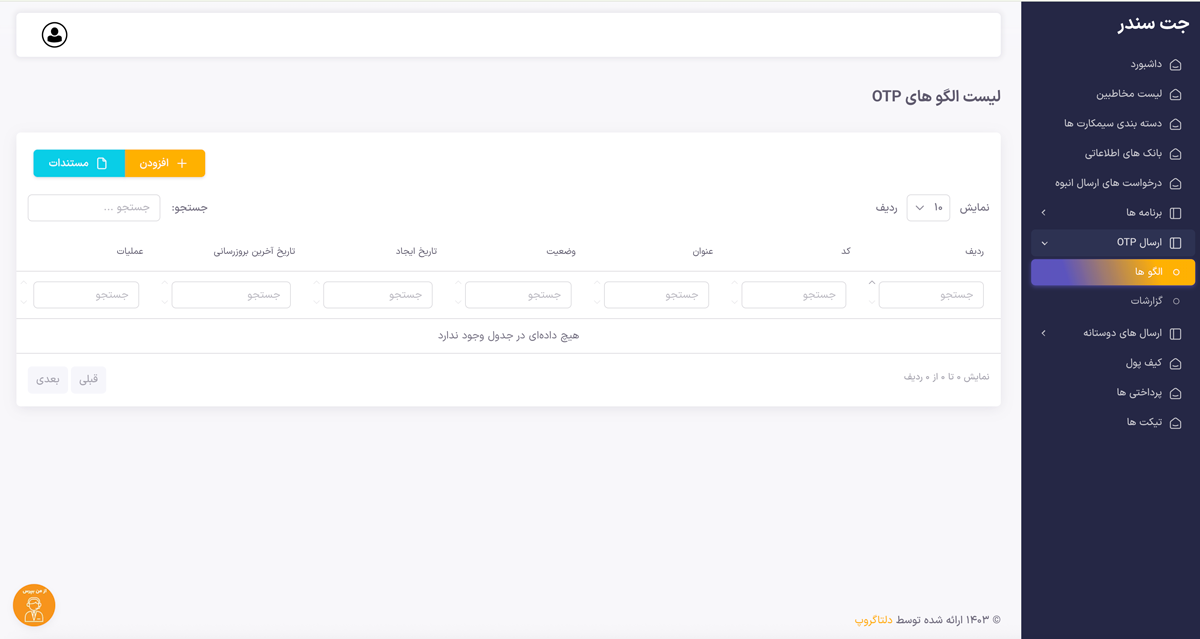Click the داشبورد home icon in sidebar
The height and width of the screenshot is (639, 1200).
(x=1175, y=65)
